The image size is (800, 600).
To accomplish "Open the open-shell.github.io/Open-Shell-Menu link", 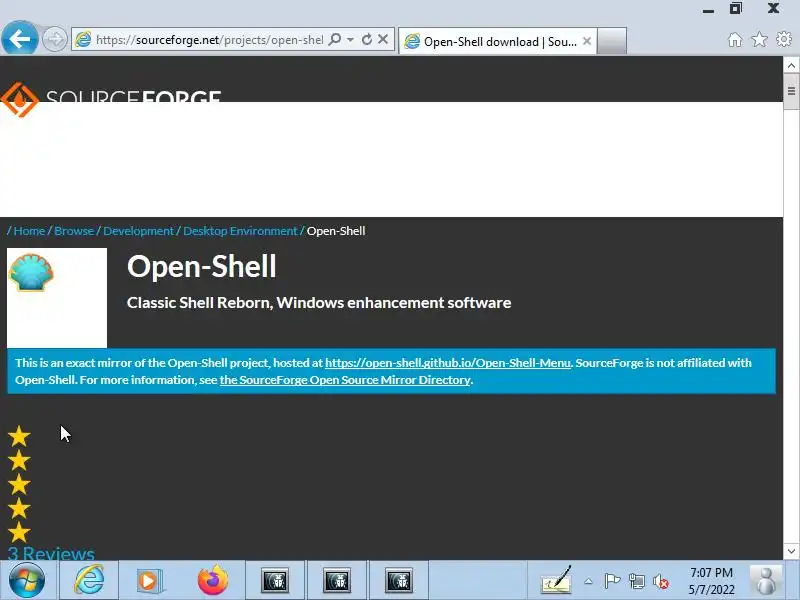I will coord(447,363).
